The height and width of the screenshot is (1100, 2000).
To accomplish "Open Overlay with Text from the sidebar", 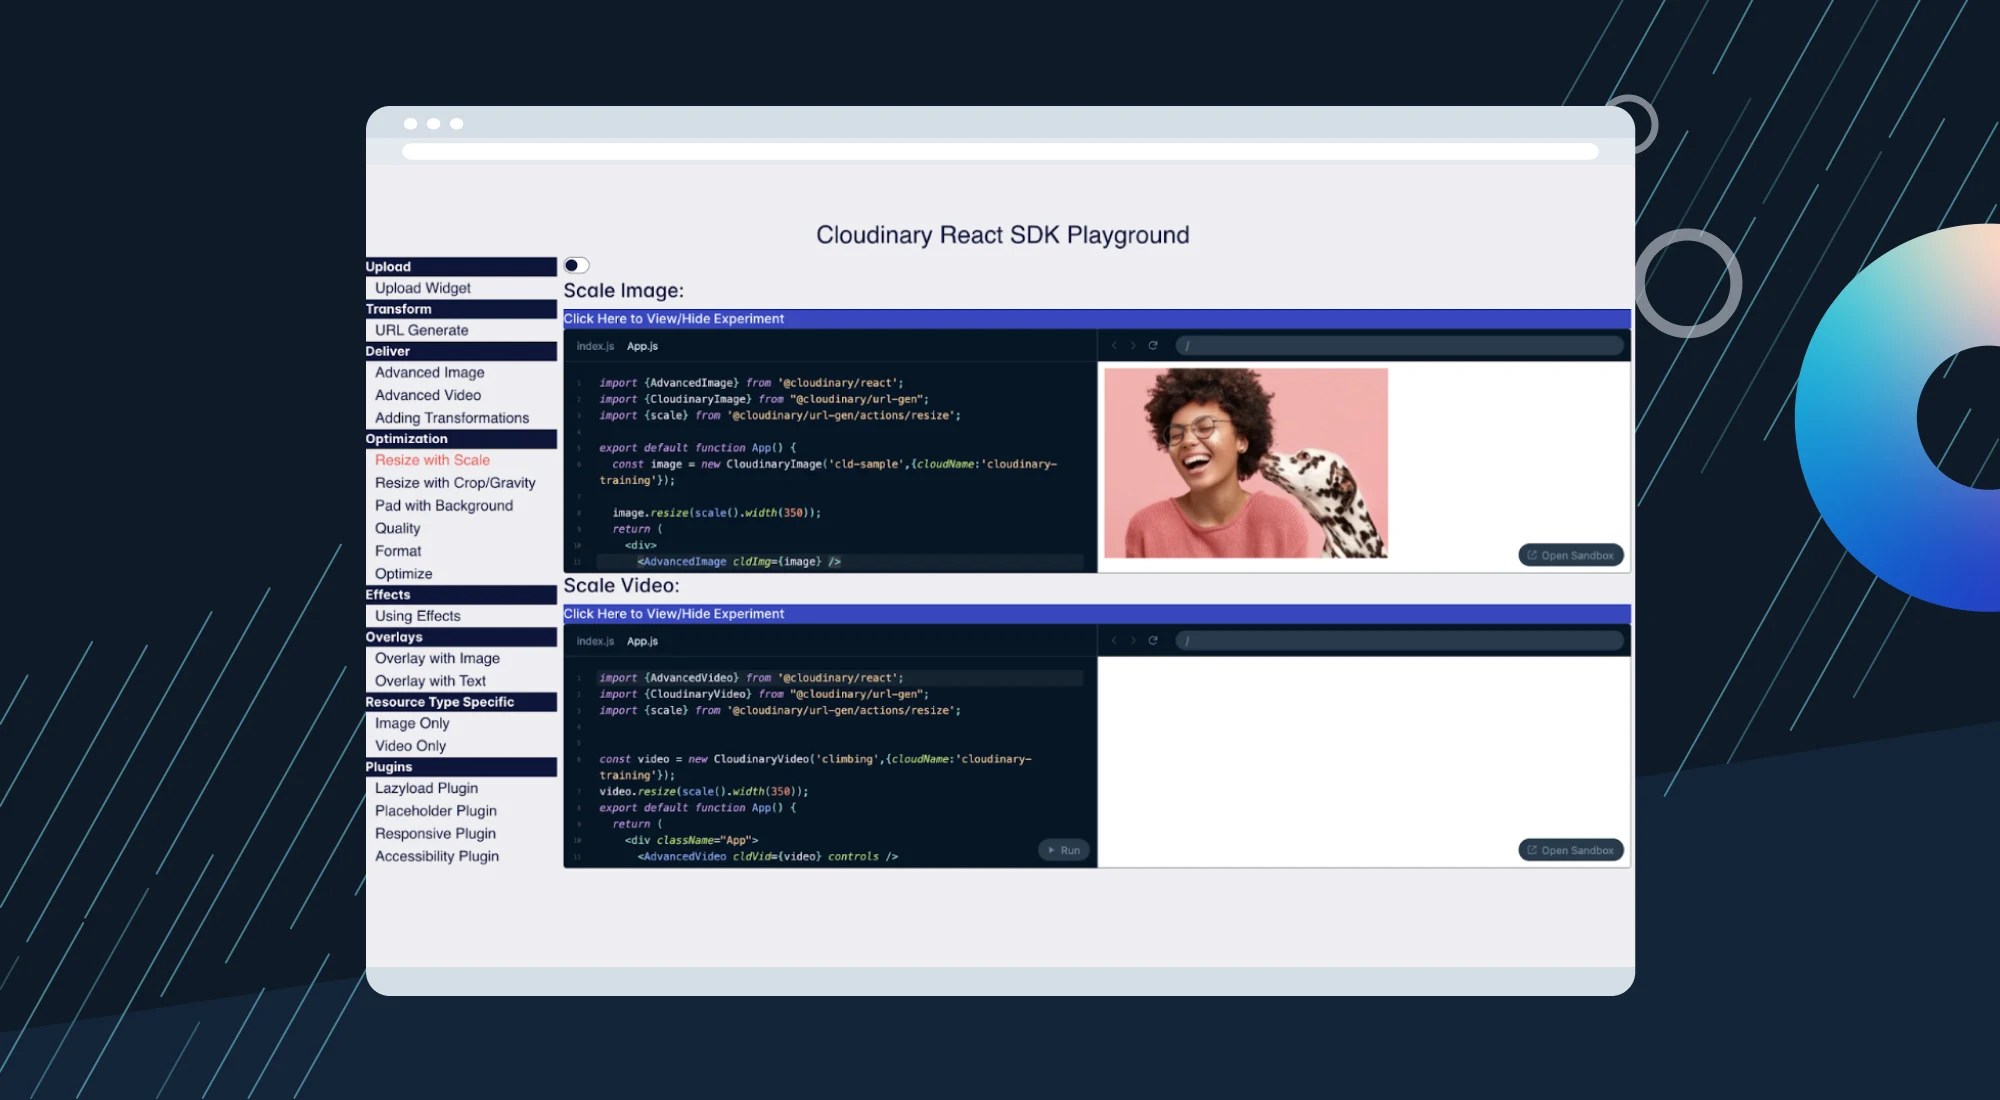I will [429, 680].
